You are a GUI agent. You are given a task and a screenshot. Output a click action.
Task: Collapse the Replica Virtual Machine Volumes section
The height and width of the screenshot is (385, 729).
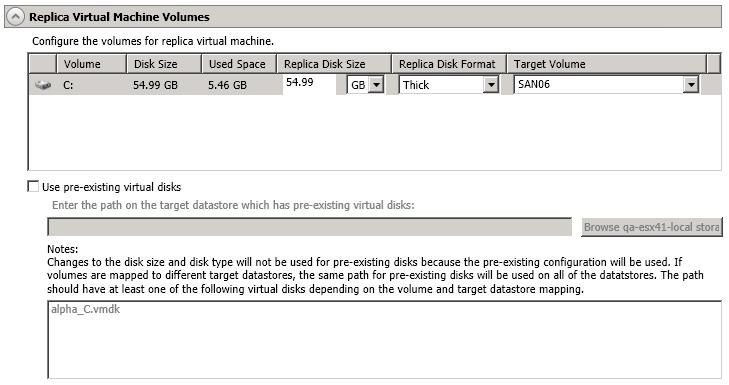(15, 17)
